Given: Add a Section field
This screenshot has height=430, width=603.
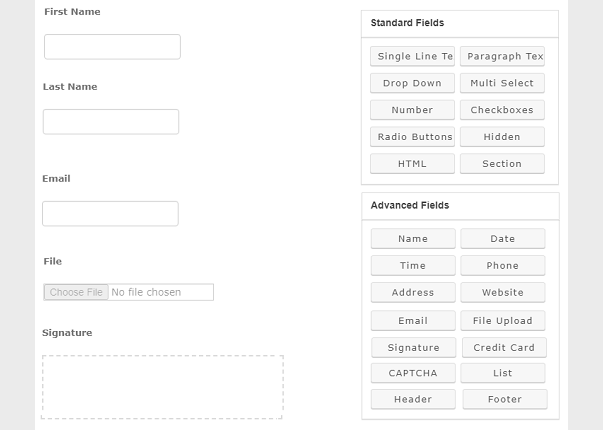Looking at the screenshot, I should coord(502,164).
